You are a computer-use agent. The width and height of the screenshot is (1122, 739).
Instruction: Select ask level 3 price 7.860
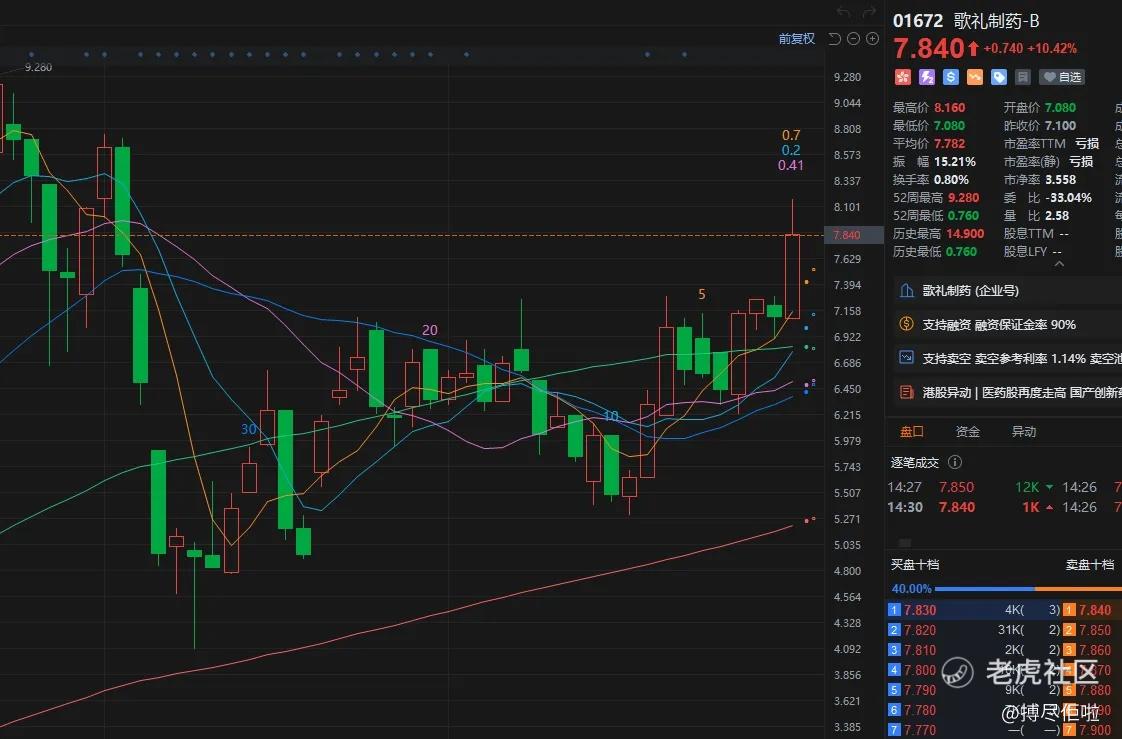1095,650
